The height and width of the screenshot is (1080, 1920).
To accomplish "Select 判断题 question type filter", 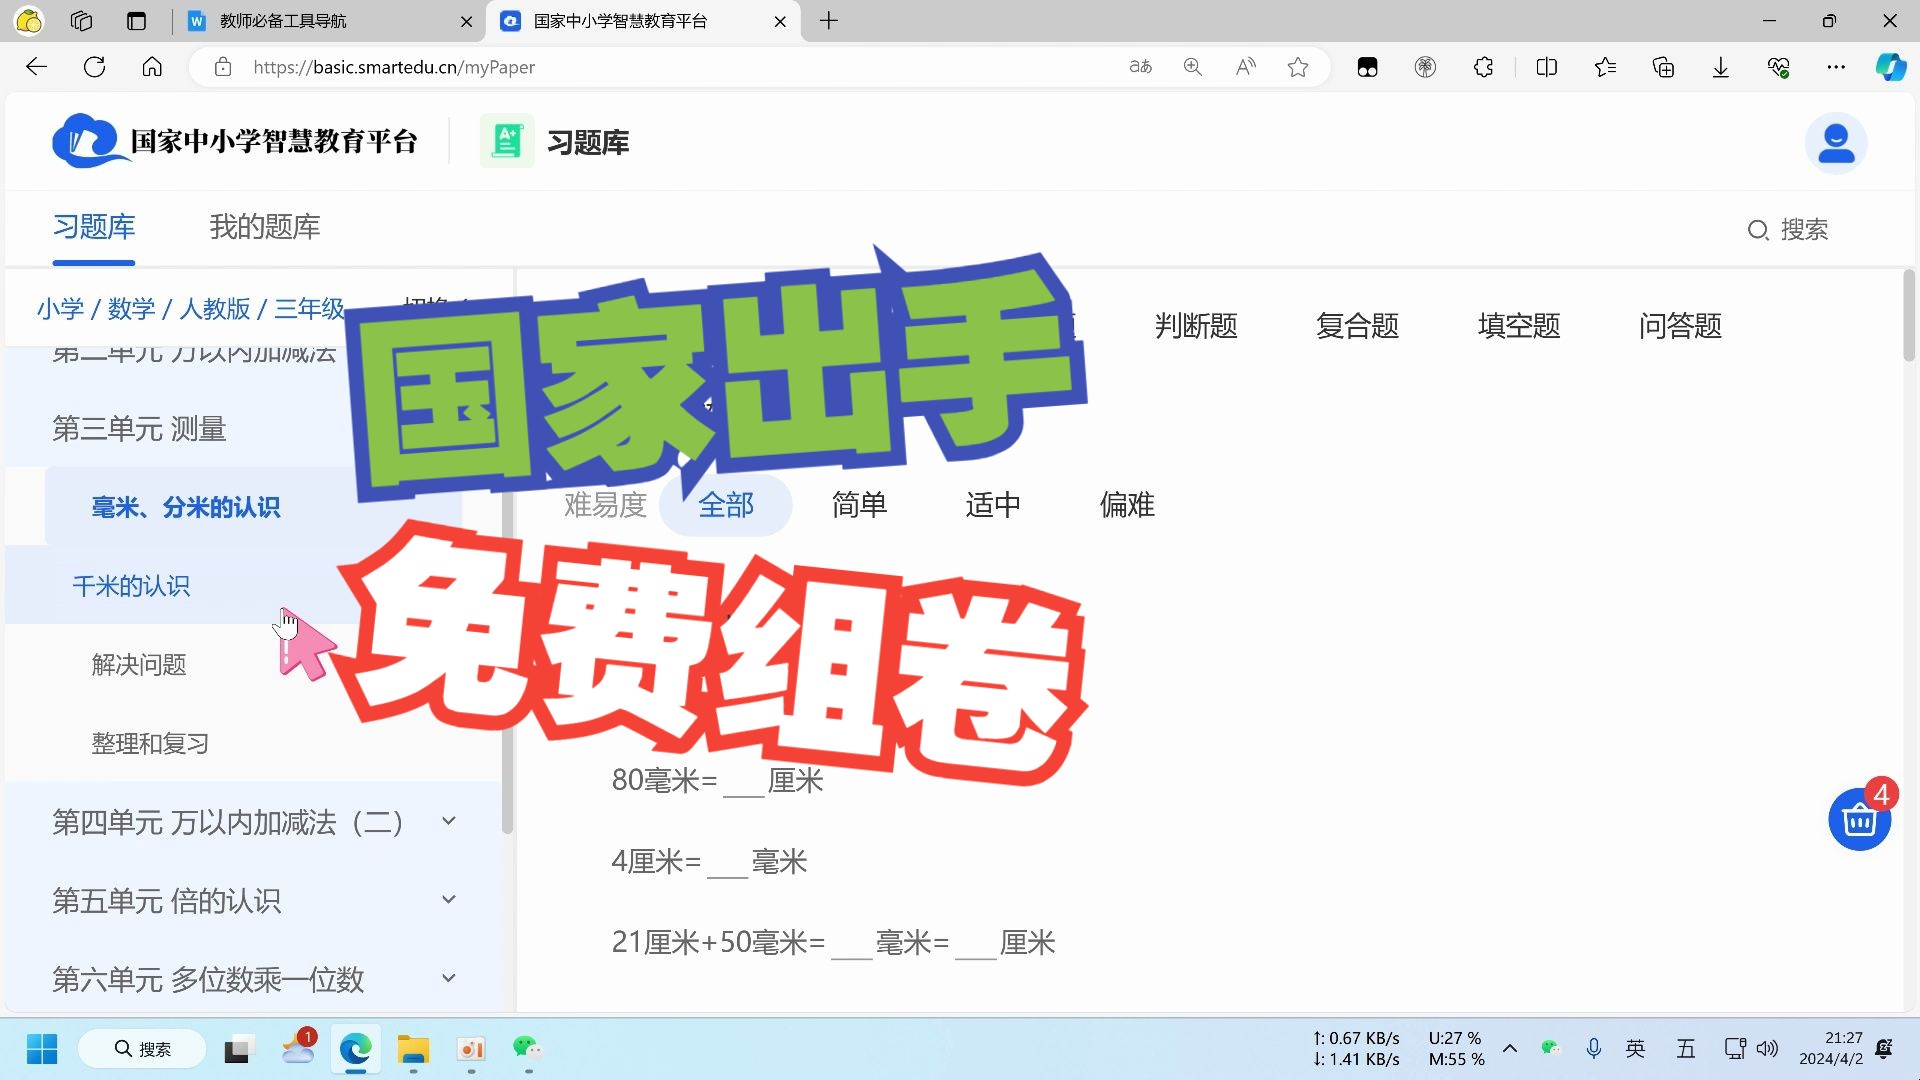I will click(1196, 324).
